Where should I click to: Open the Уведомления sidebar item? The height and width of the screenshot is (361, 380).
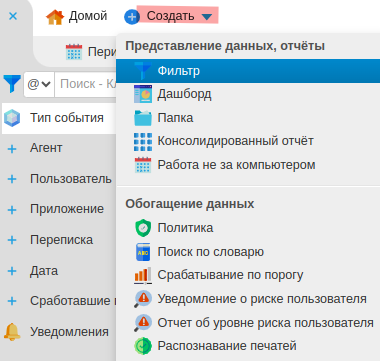click(x=59, y=332)
